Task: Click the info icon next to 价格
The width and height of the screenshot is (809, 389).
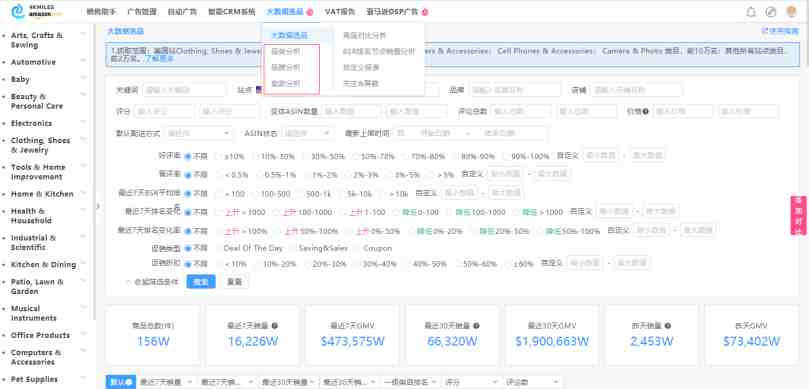Action: (x=645, y=111)
